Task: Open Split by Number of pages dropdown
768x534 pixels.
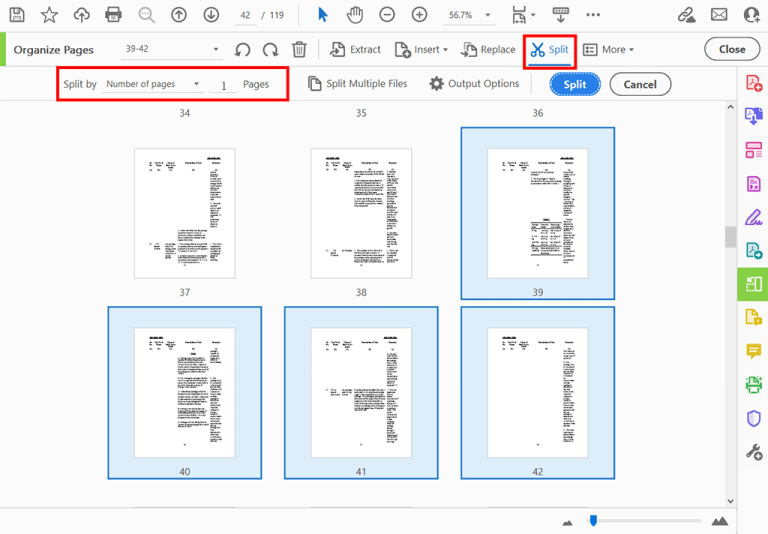Action: click(152, 84)
